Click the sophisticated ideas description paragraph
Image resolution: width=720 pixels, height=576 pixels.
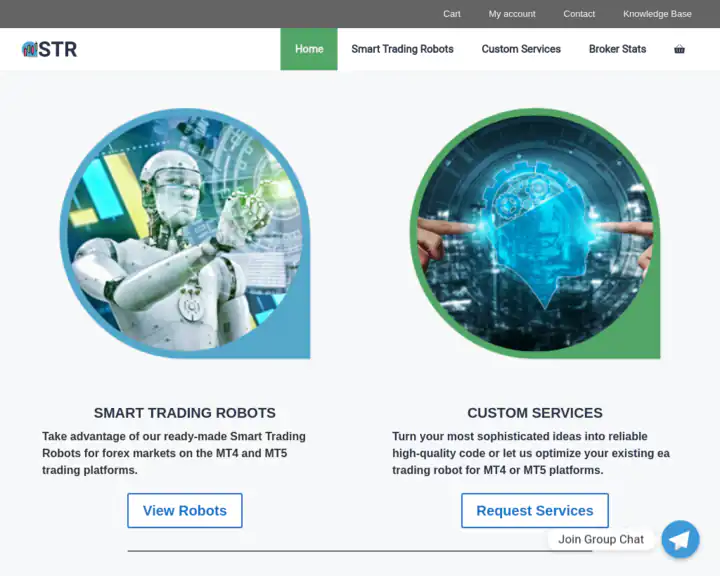[x=530, y=453]
